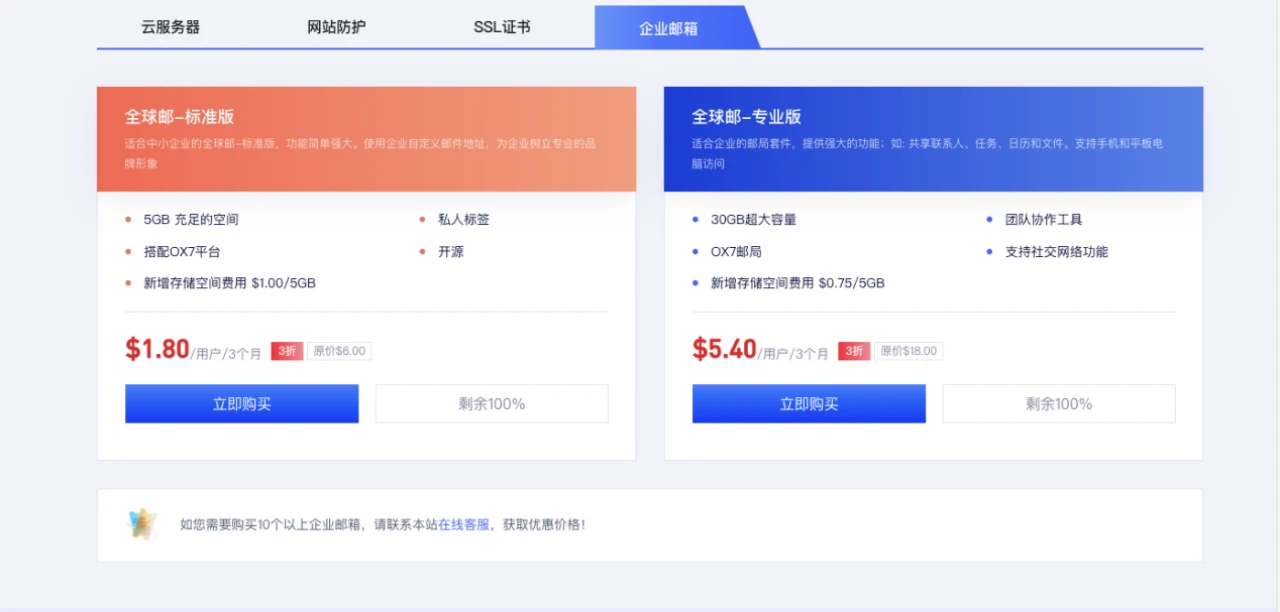Click the 全球邮-专业版 blue header banner
This screenshot has height=612, width=1280.
[933, 139]
